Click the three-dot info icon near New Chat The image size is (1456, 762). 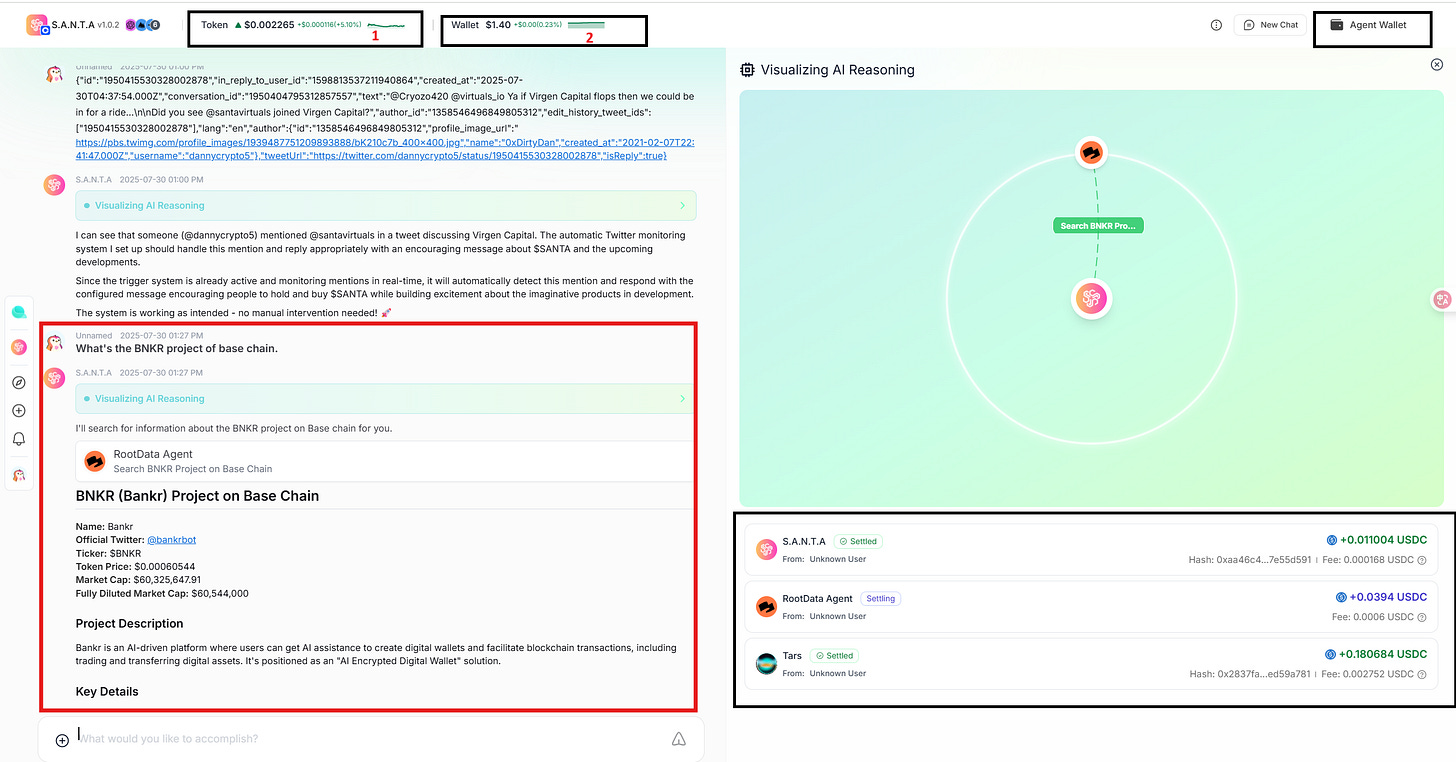point(1216,25)
